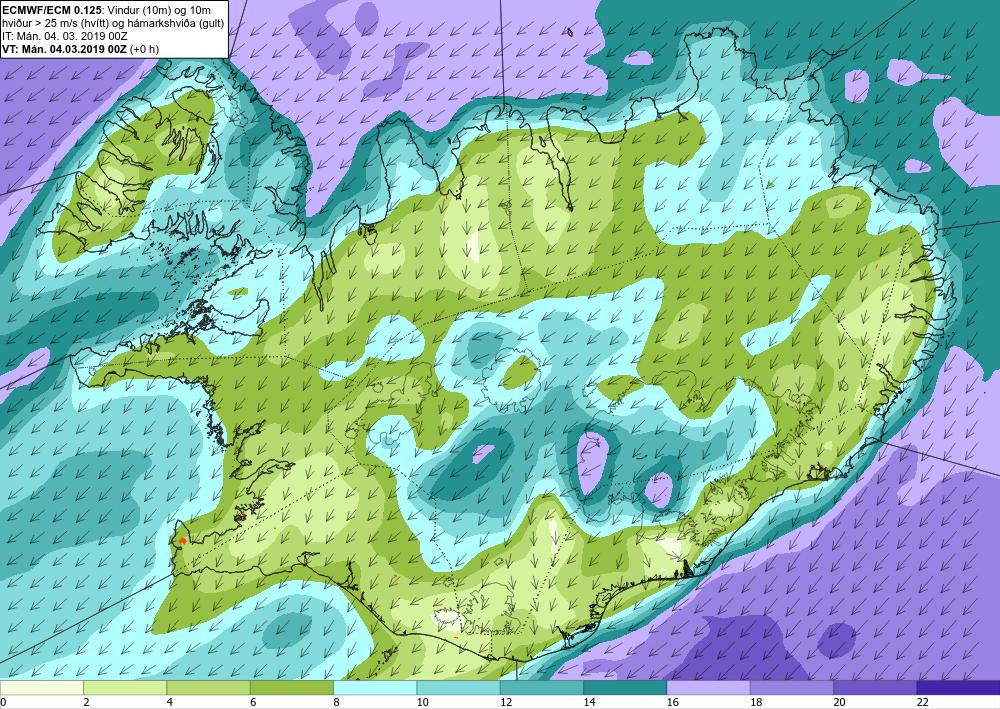Screen dimensions: 1000x709
Task: Click the darkest purple legend swatch above 22
Action: [x=958, y=687]
